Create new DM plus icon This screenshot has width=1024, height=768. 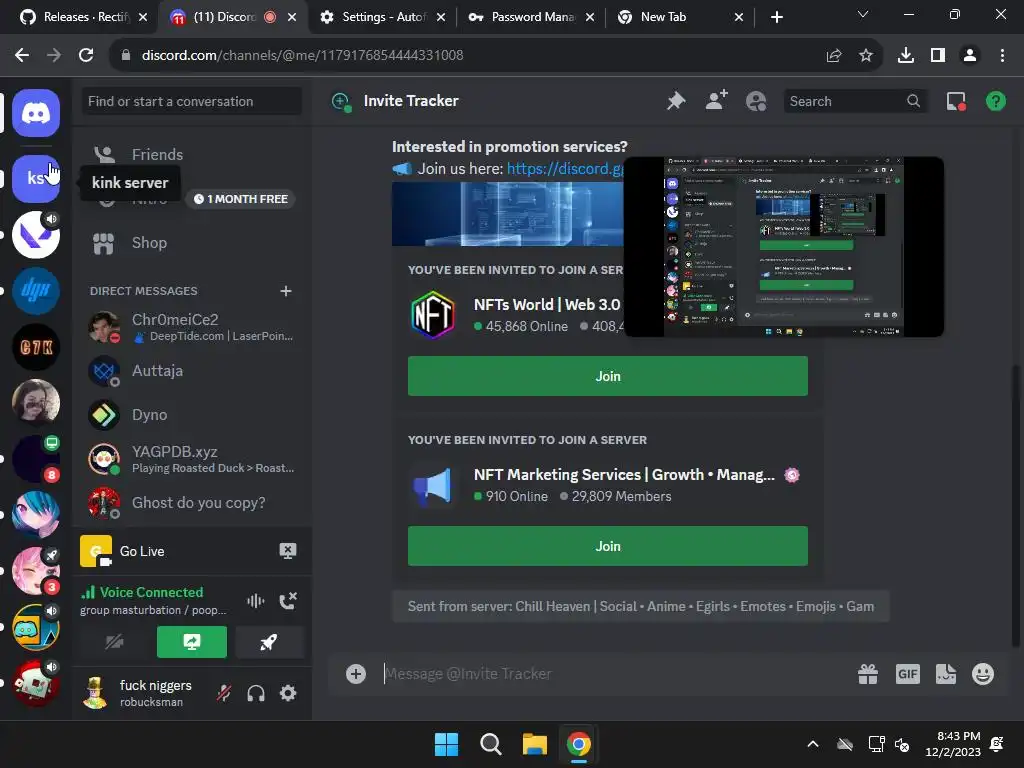(x=286, y=291)
